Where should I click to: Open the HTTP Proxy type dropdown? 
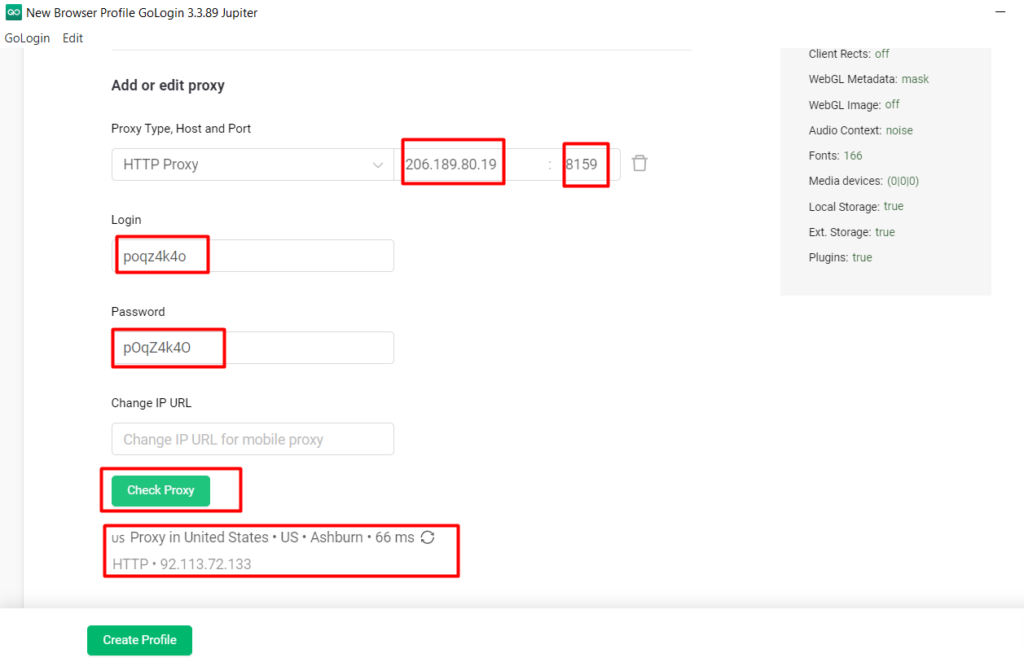(253, 164)
